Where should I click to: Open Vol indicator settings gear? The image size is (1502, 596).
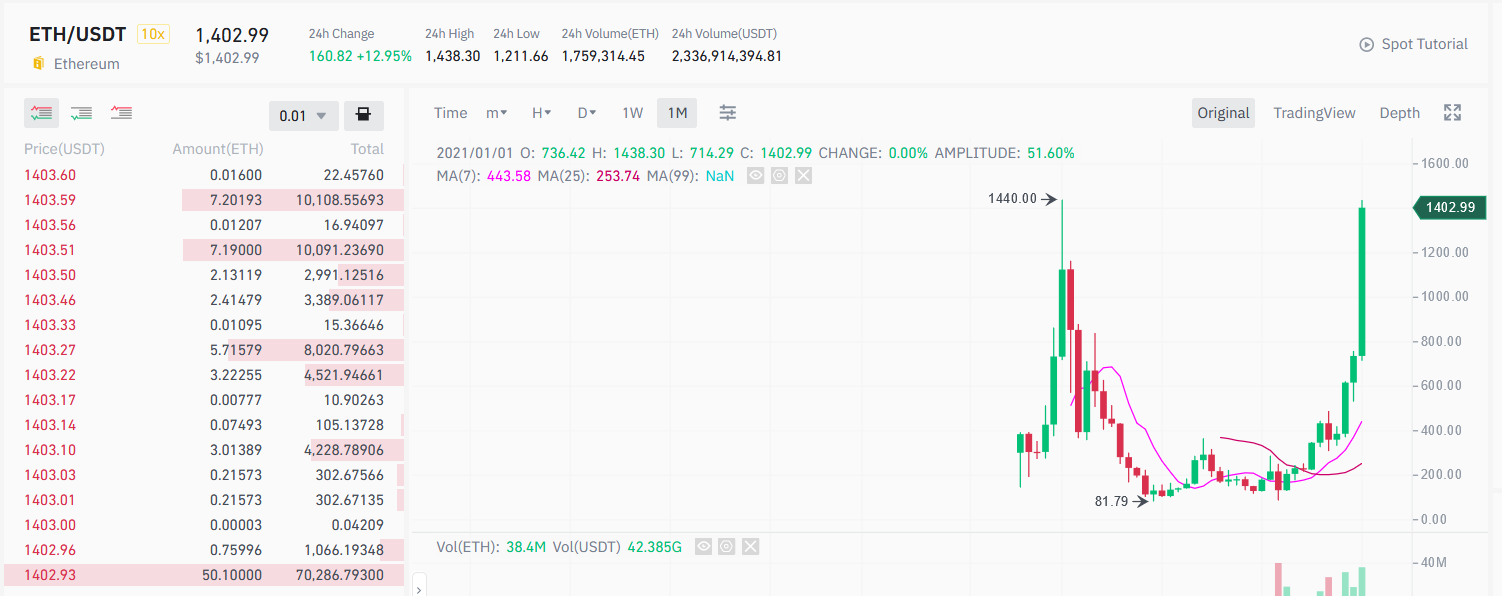tap(727, 547)
